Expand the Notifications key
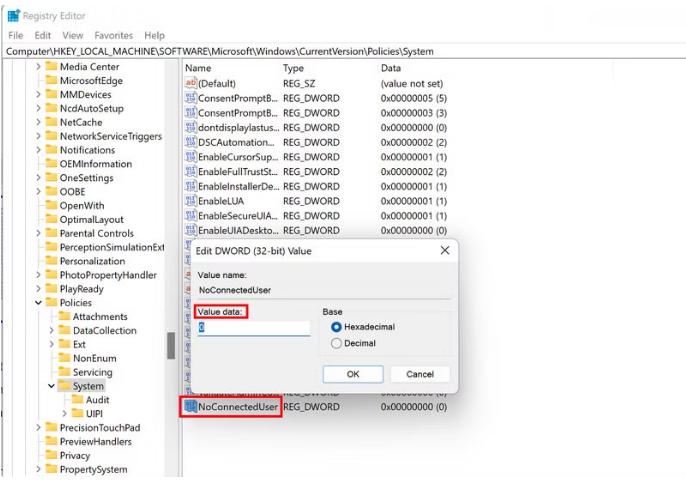 pos(38,150)
